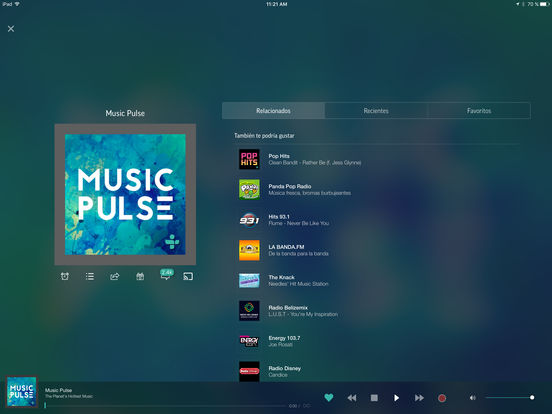Image resolution: width=552 pixels, height=414 pixels.
Task: Select the LA BANDA.FM title
Action: [x=286, y=247]
